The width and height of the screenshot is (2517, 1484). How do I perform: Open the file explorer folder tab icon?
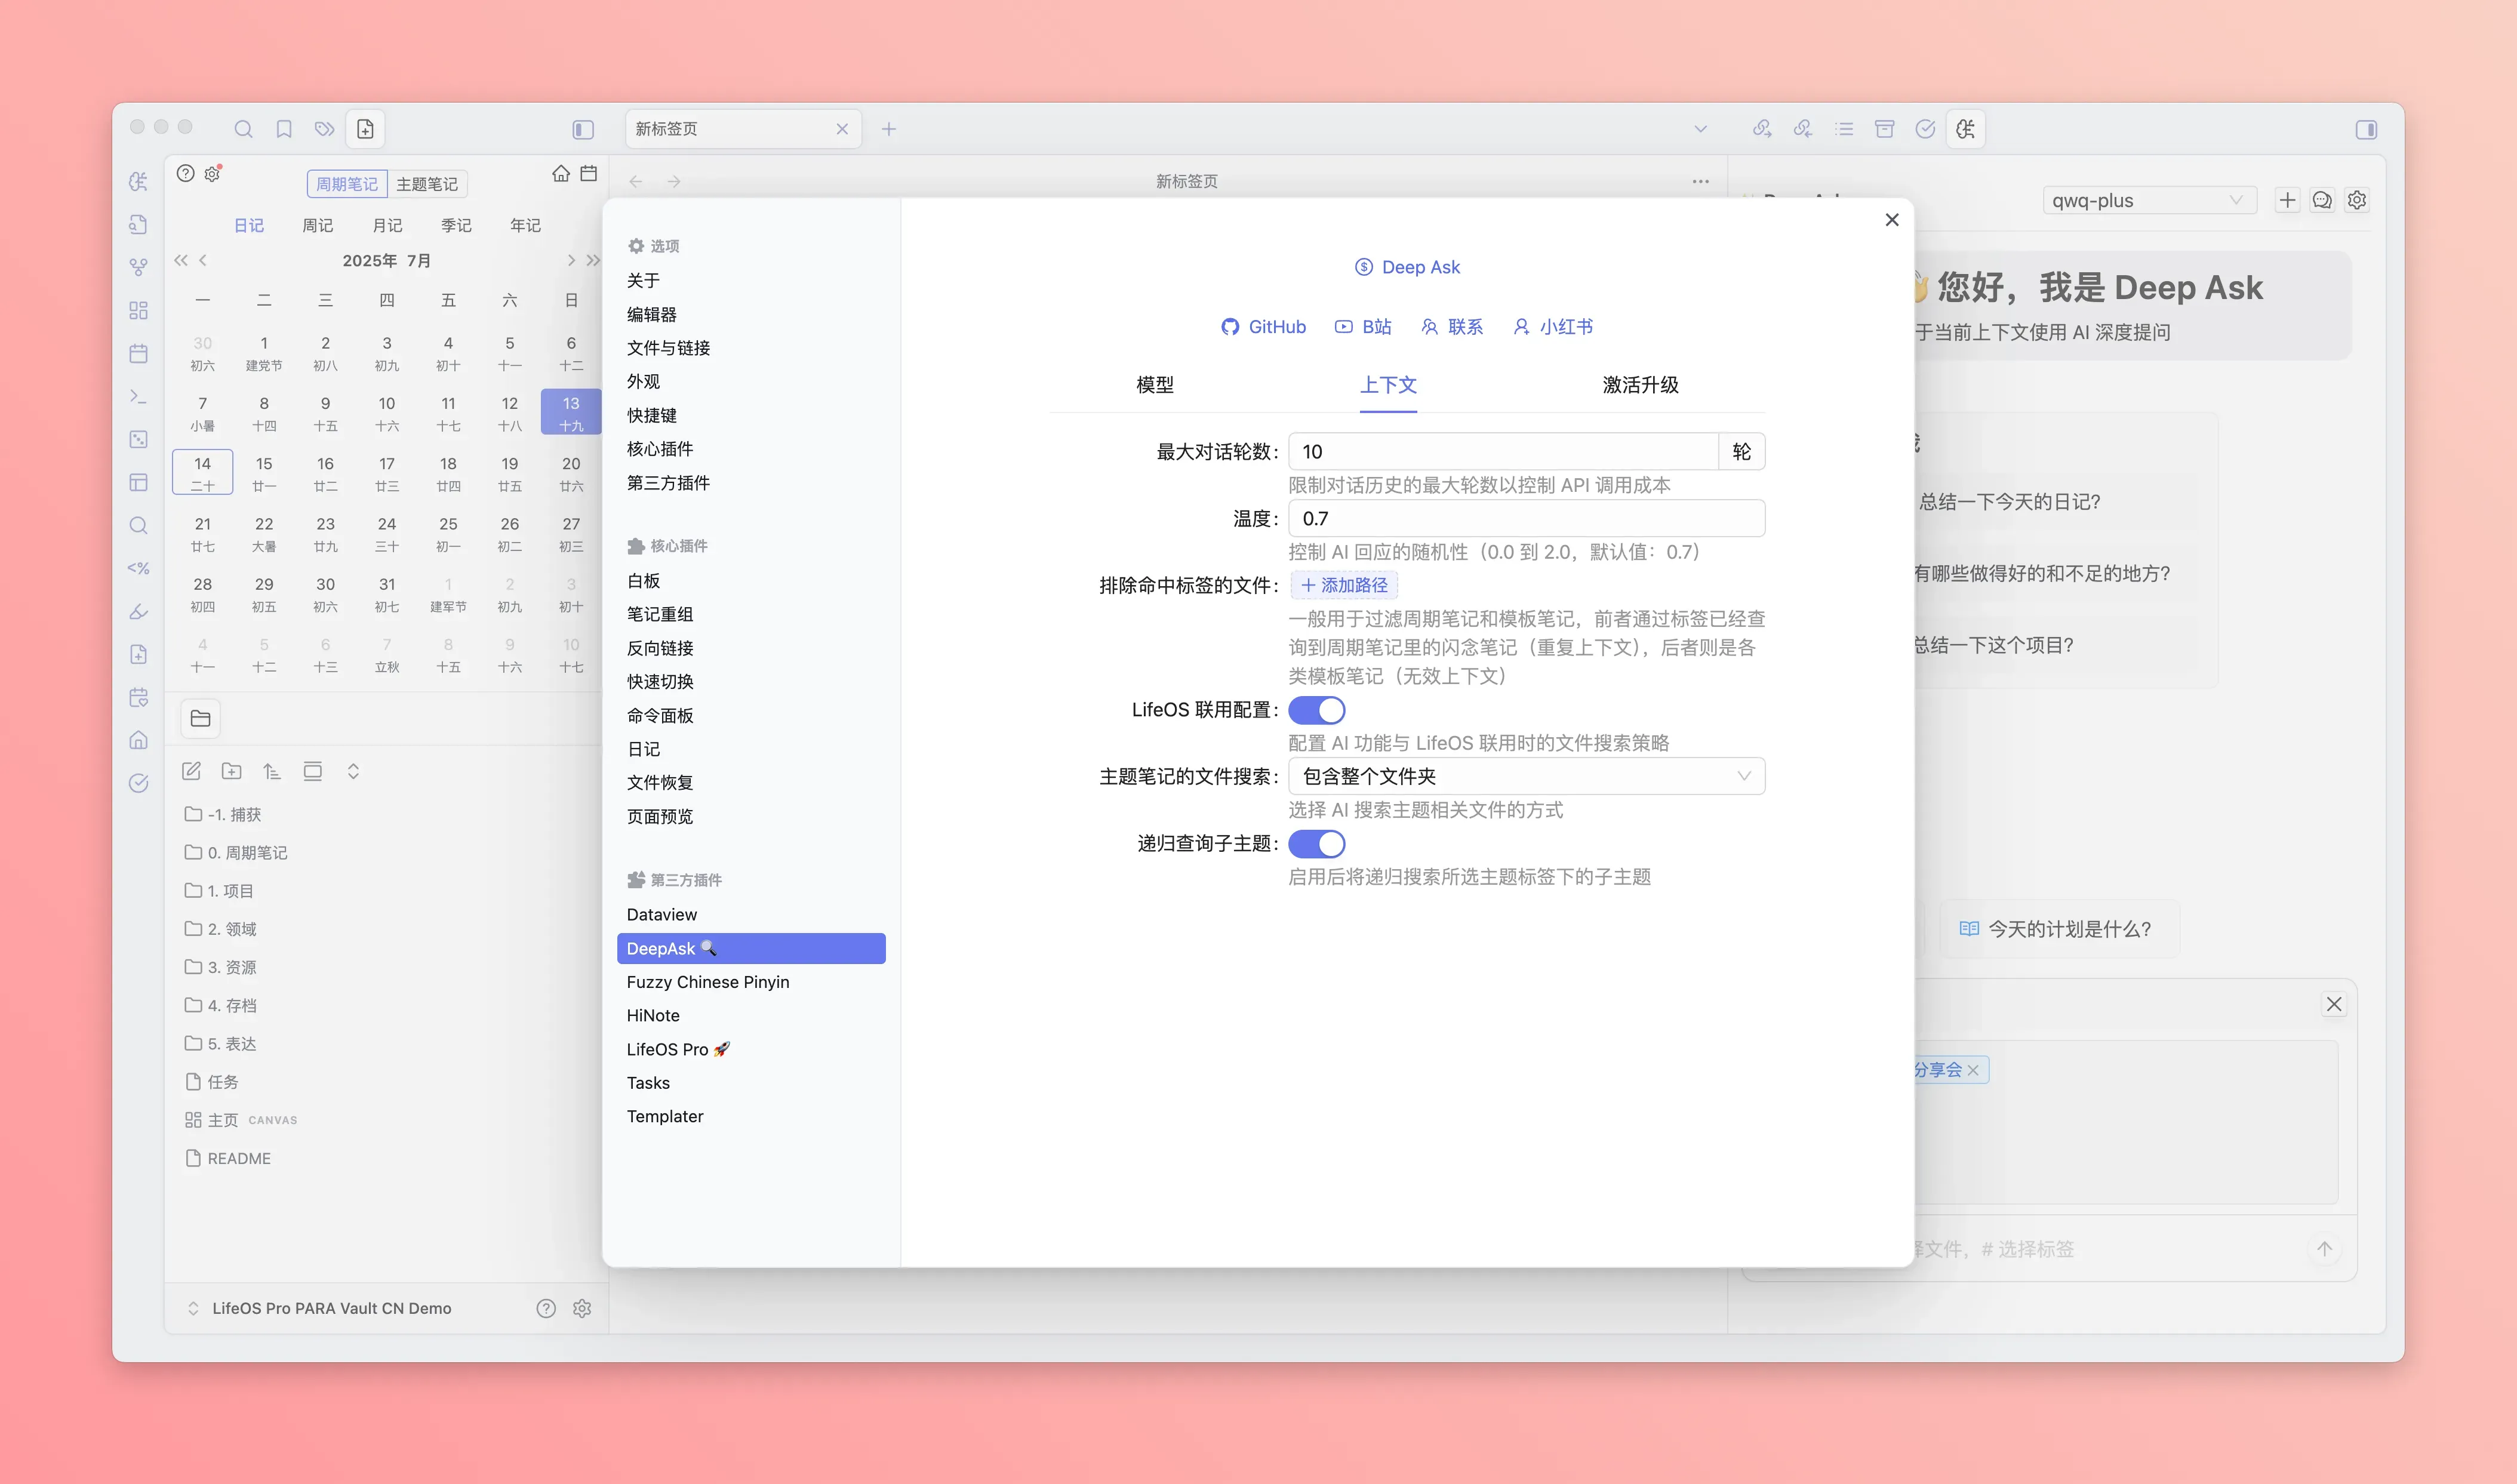pos(200,718)
